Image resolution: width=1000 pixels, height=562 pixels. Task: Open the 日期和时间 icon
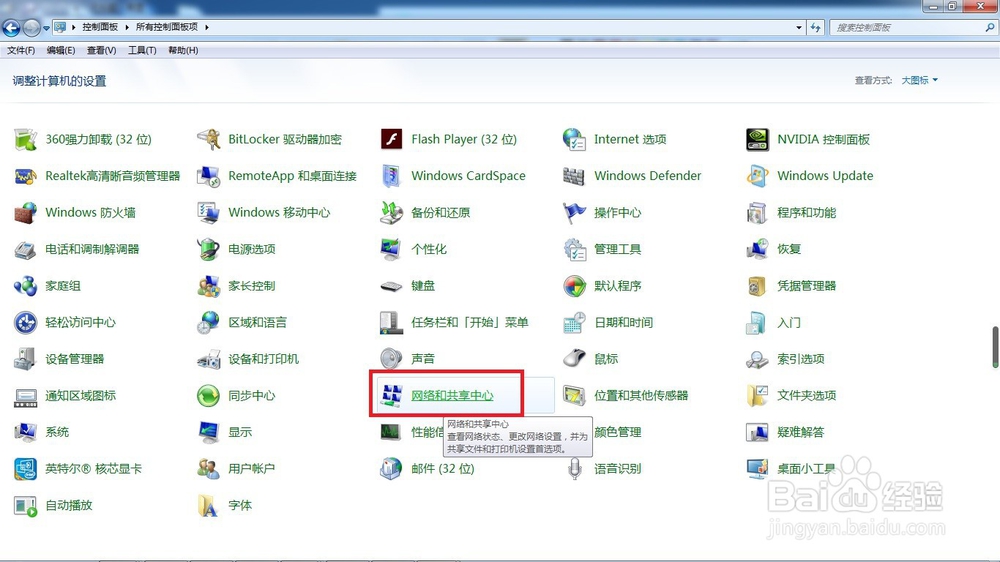(574, 323)
